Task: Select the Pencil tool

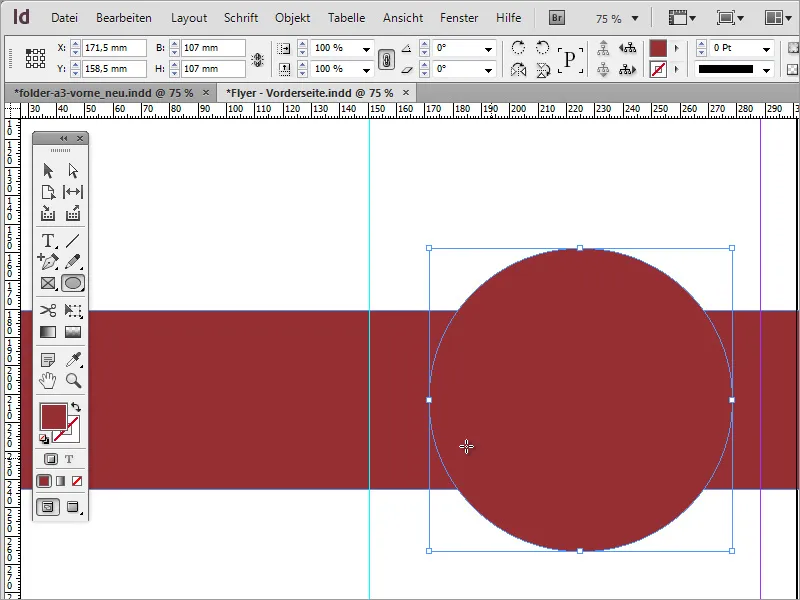Action: tap(73, 262)
